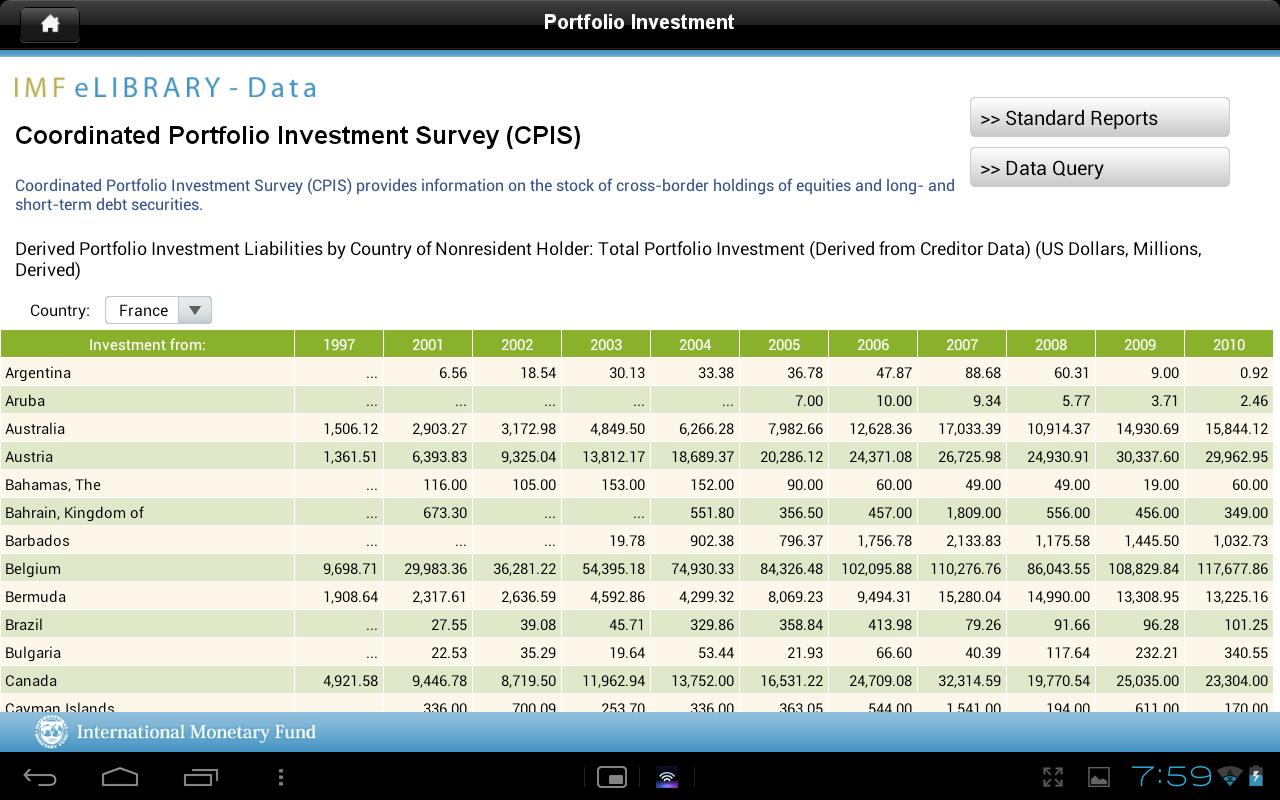Tap the fullscreen expand arrows icon
1280x800 pixels.
pyautogui.click(x=1053, y=777)
